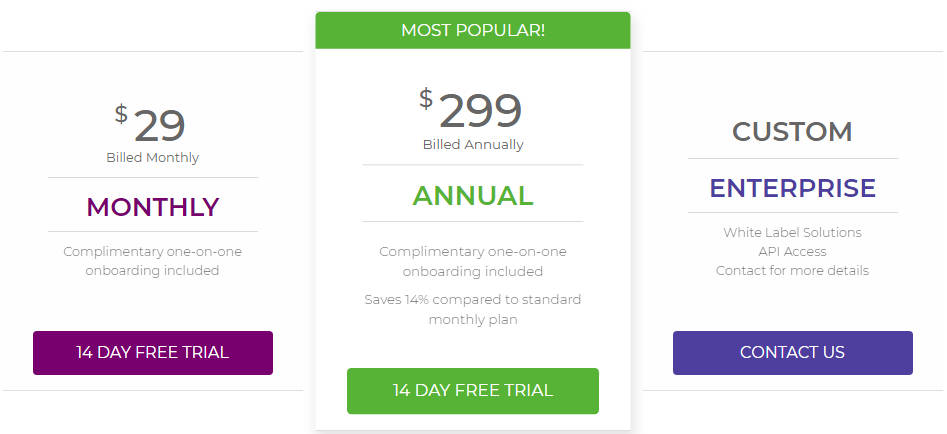This screenshot has width=947, height=434.
Task: Click the purple MONTHLY plan title
Action: point(153,207)
